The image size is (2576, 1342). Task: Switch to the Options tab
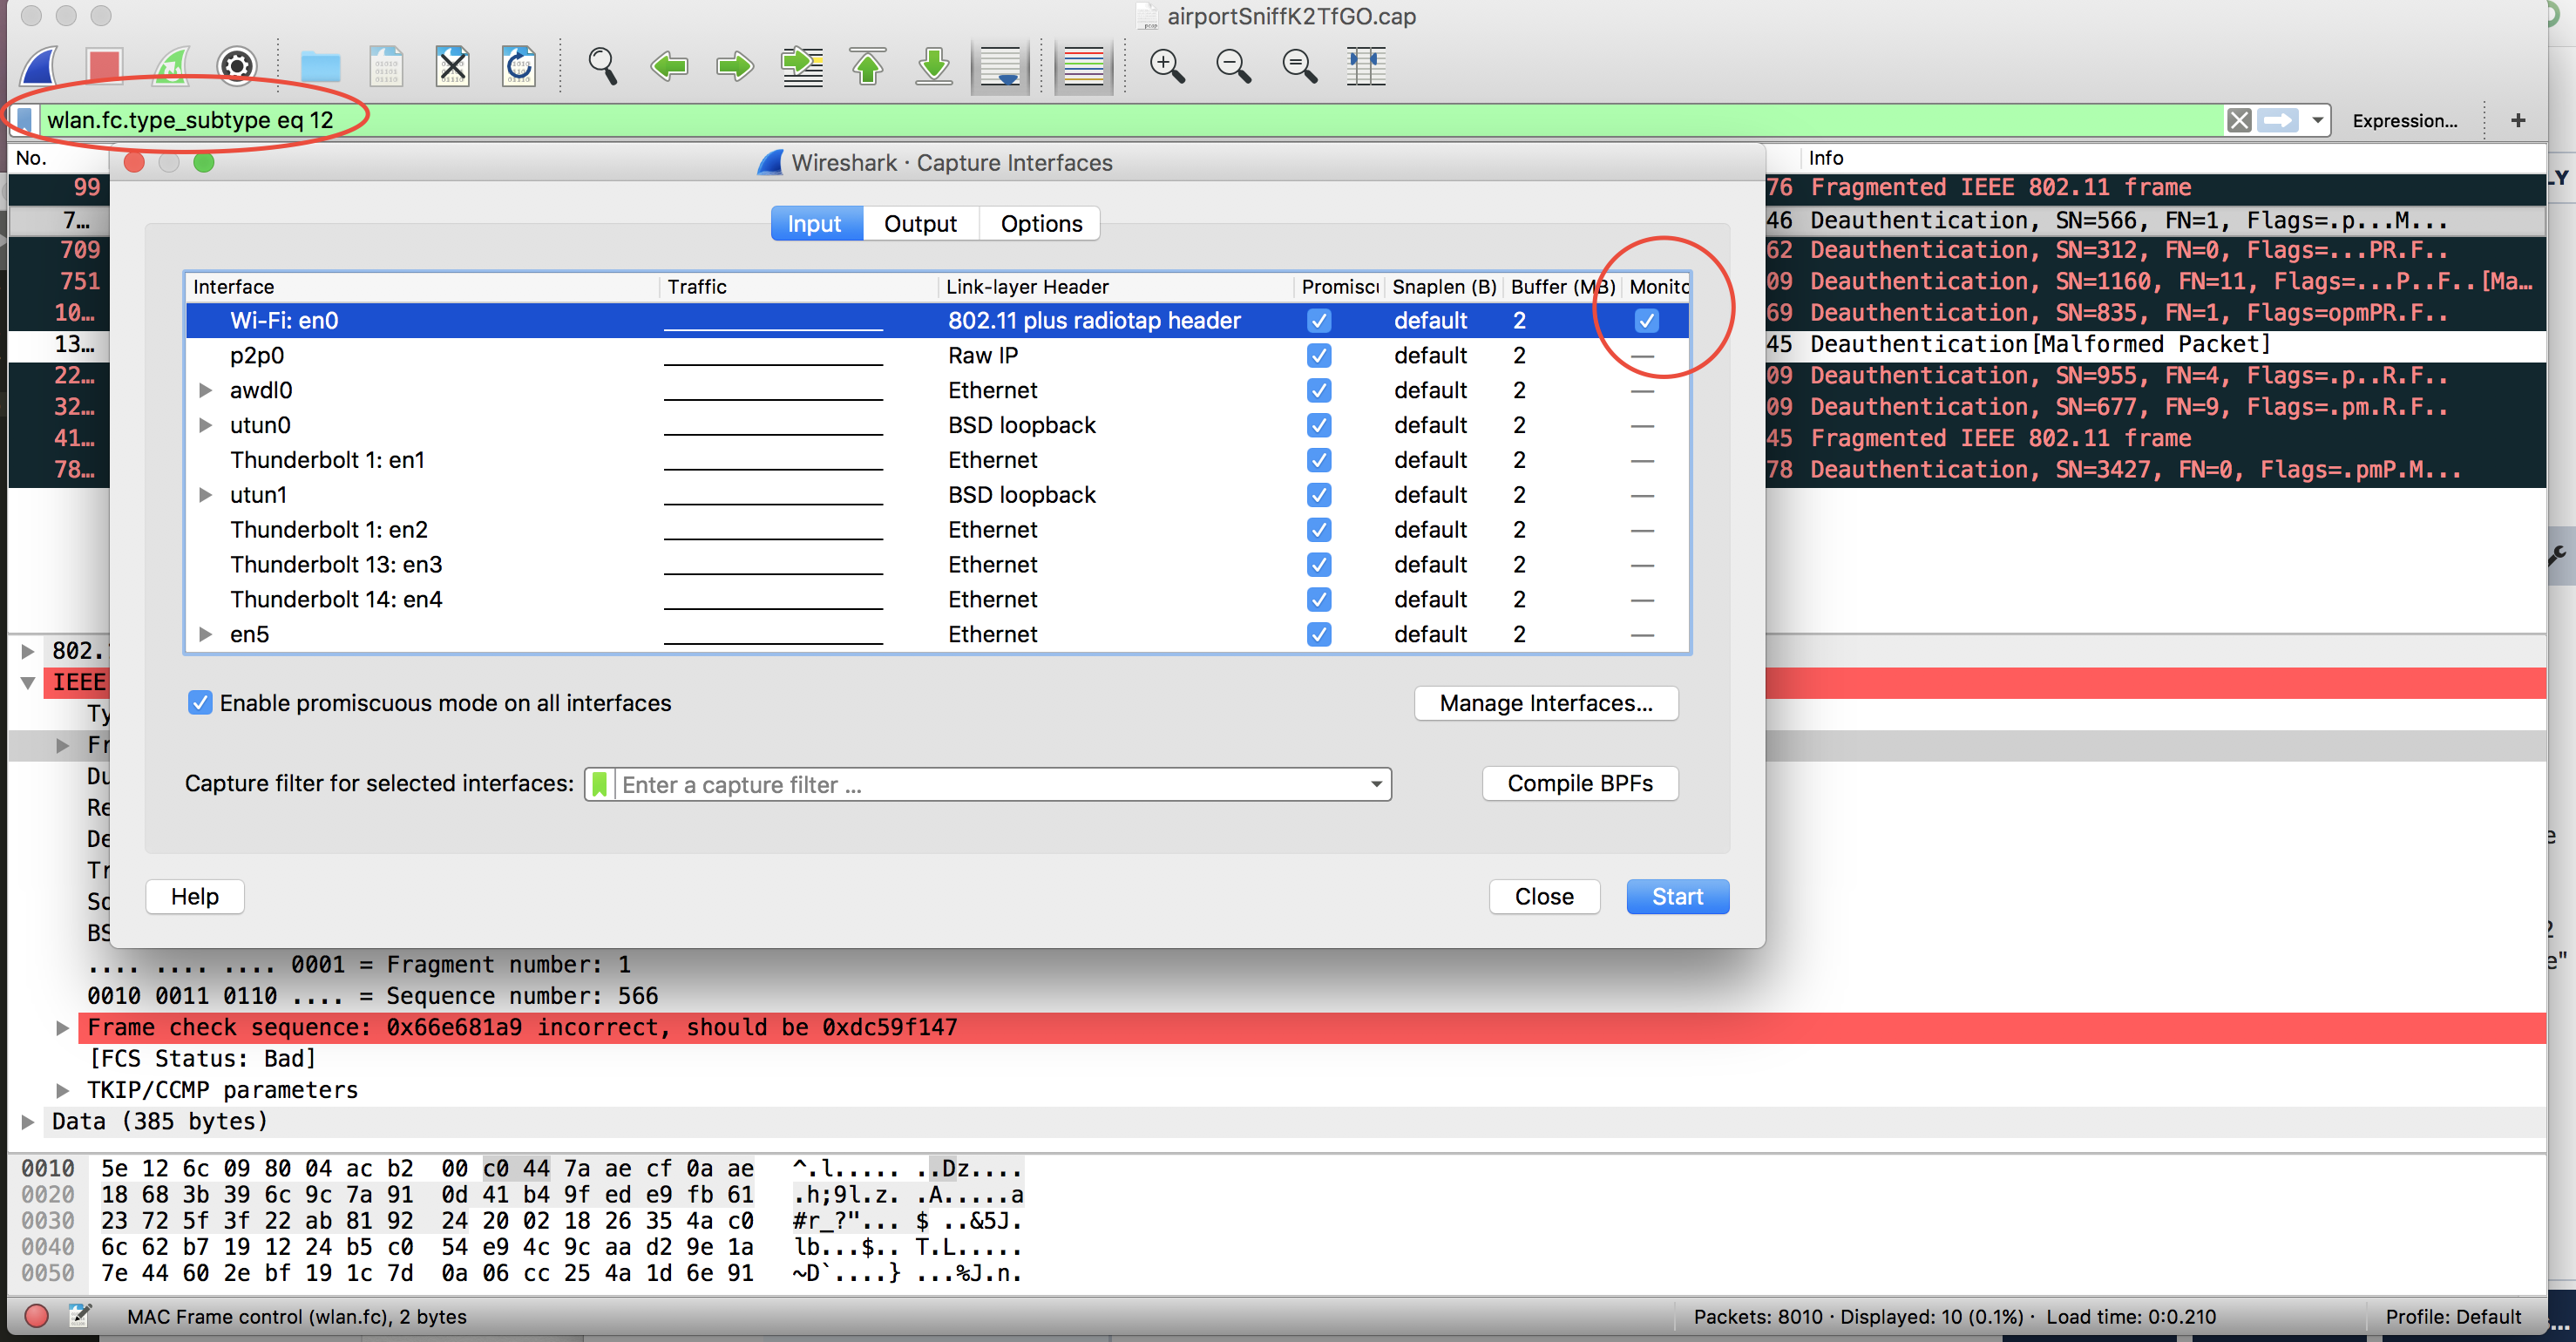(1041, 223)
